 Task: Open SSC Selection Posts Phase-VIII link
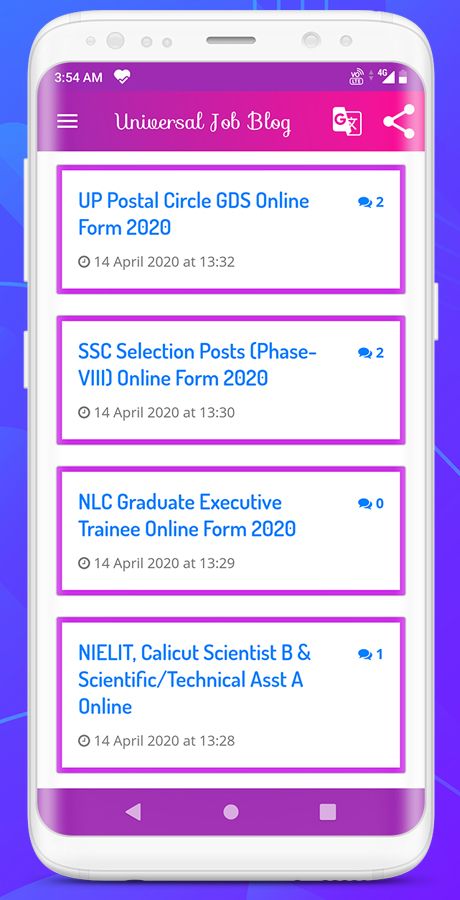point(198,364)
